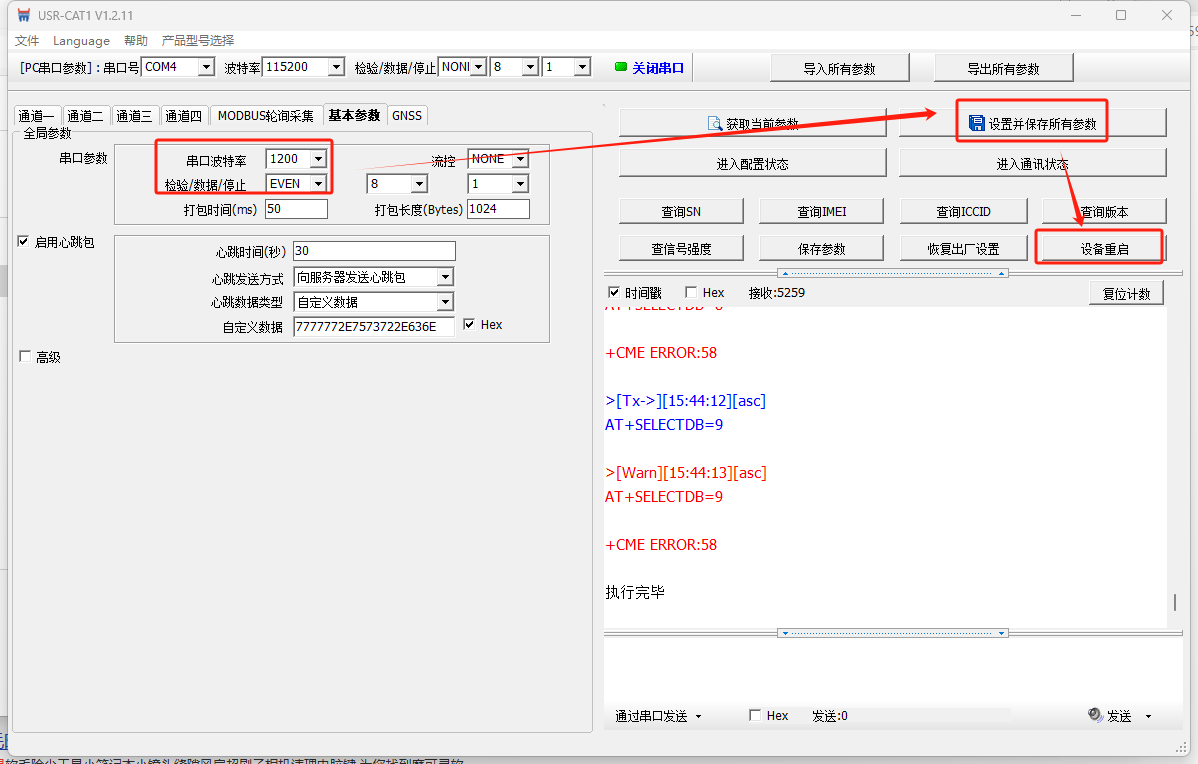Screen dimensions: 1198x764
Task: Switch to the GNSS tab
Action: 407,115
